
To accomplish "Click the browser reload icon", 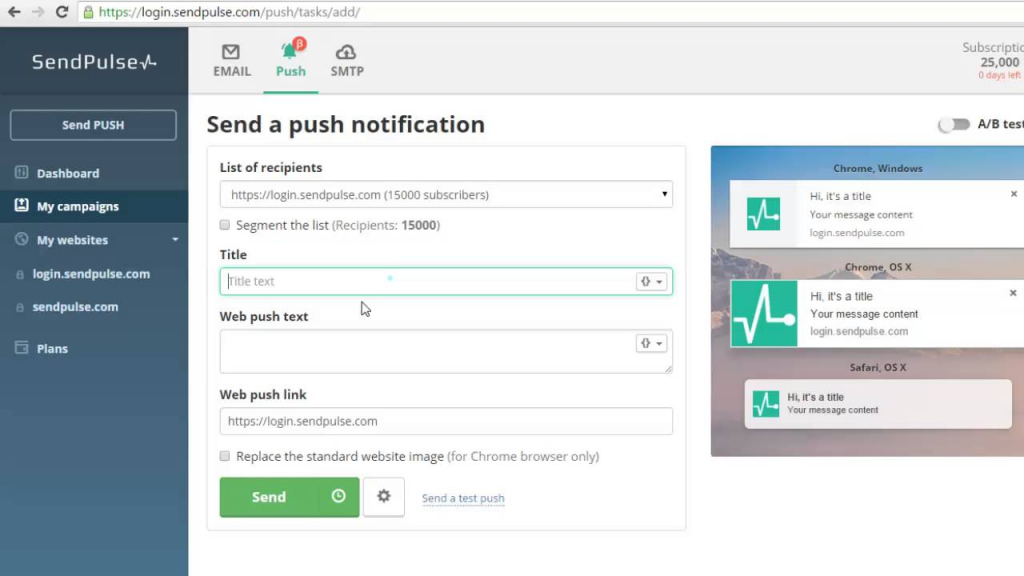I will click(61, 12).
